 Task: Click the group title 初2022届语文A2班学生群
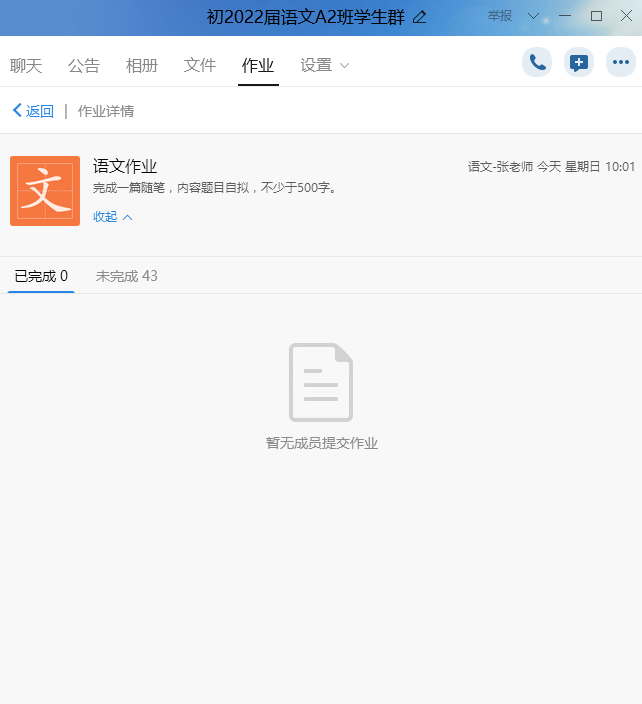(x=306, y=17)
